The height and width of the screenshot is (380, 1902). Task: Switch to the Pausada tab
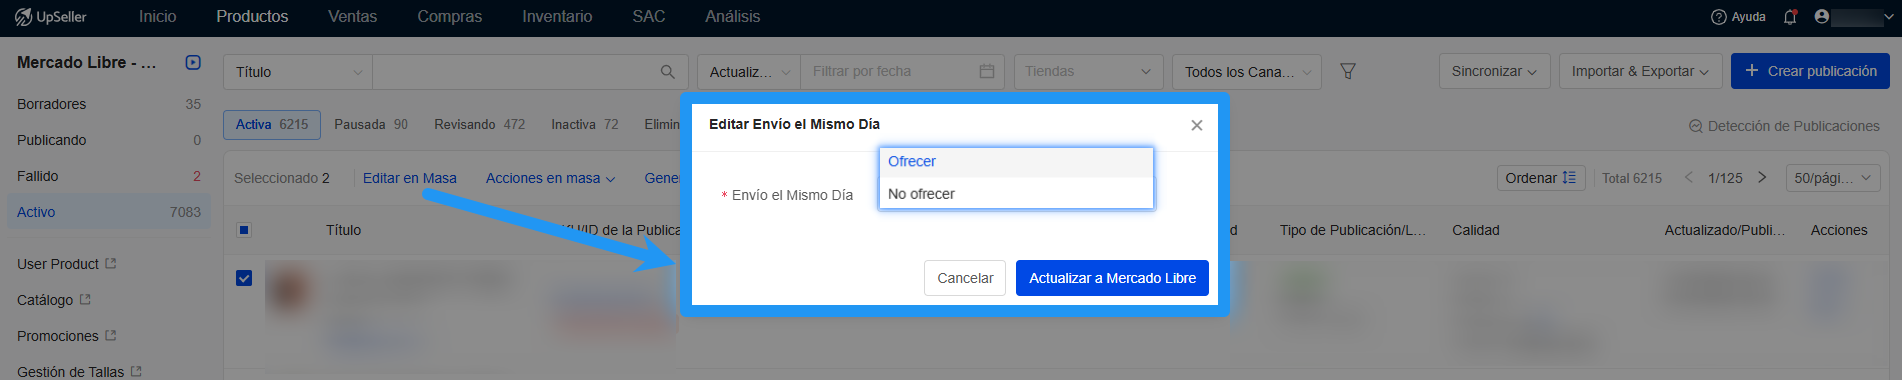tap(371, 124)
